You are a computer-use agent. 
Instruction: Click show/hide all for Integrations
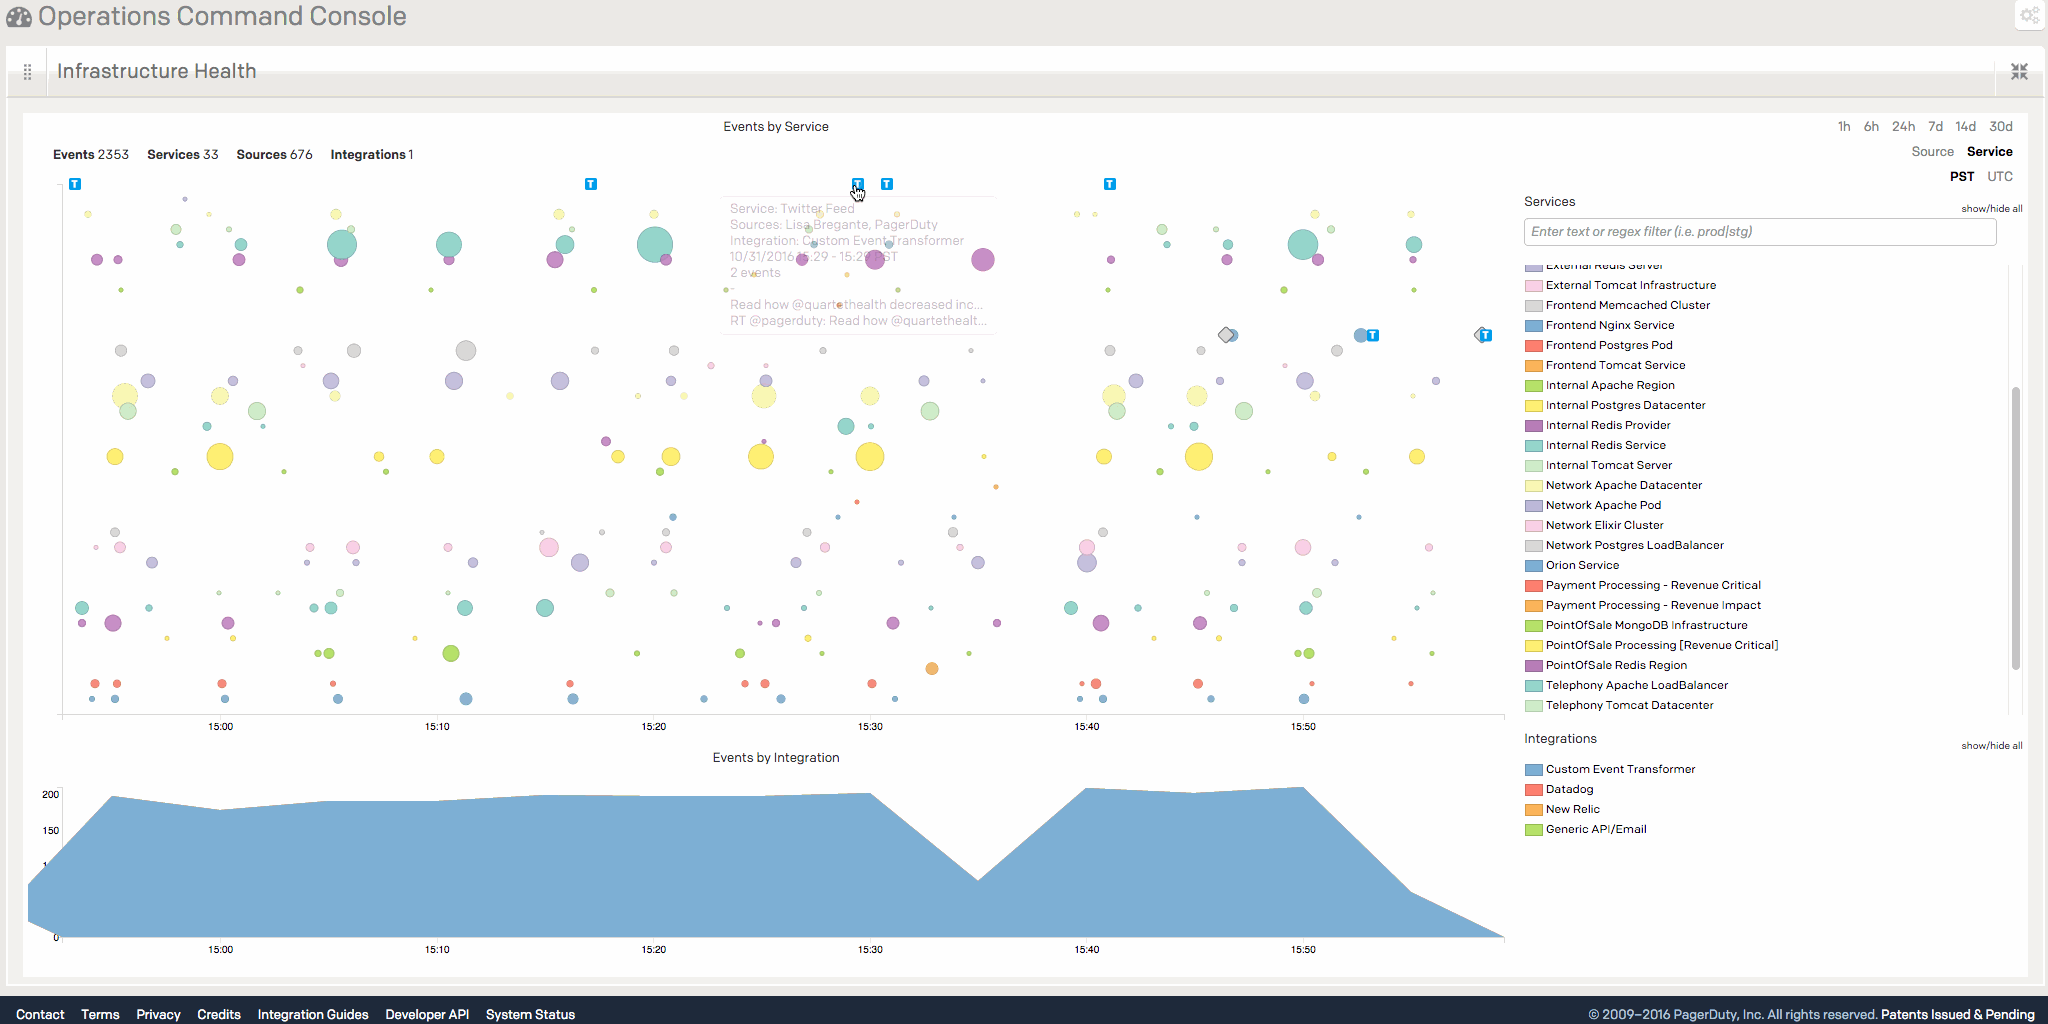(x=1991, y=746)
